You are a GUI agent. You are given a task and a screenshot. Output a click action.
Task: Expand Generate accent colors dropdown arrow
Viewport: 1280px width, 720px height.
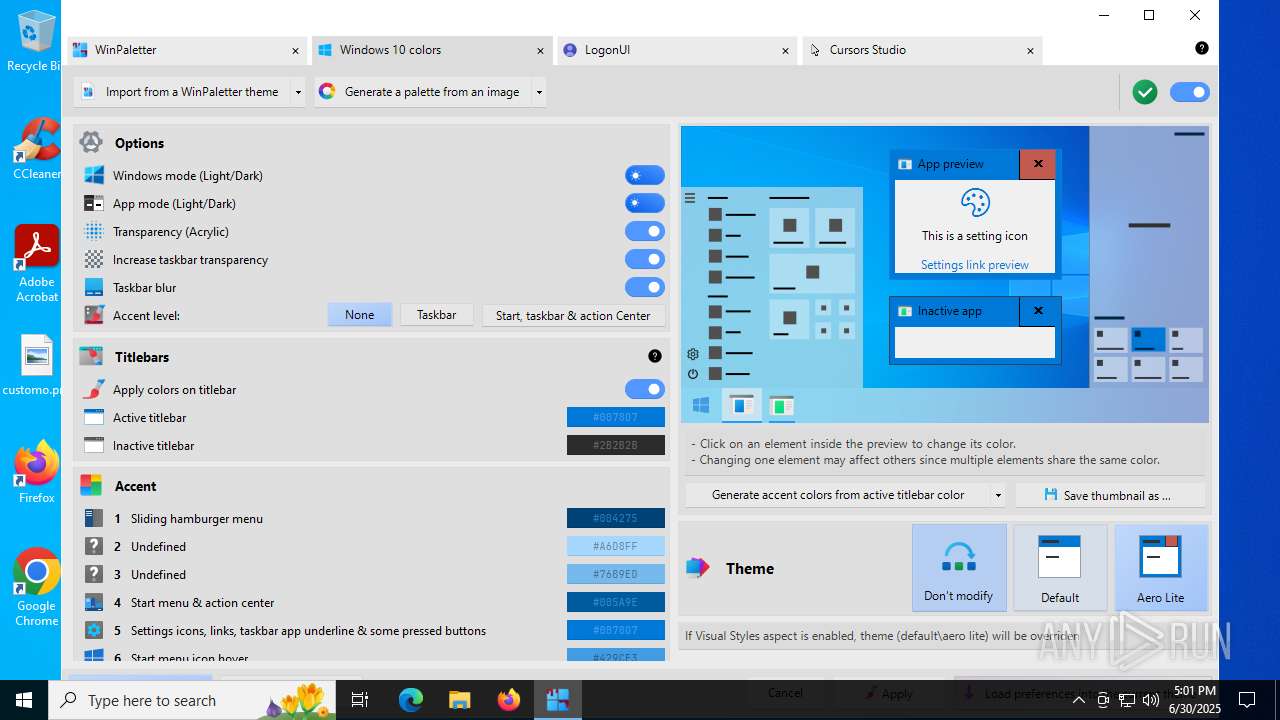point(998,495)
